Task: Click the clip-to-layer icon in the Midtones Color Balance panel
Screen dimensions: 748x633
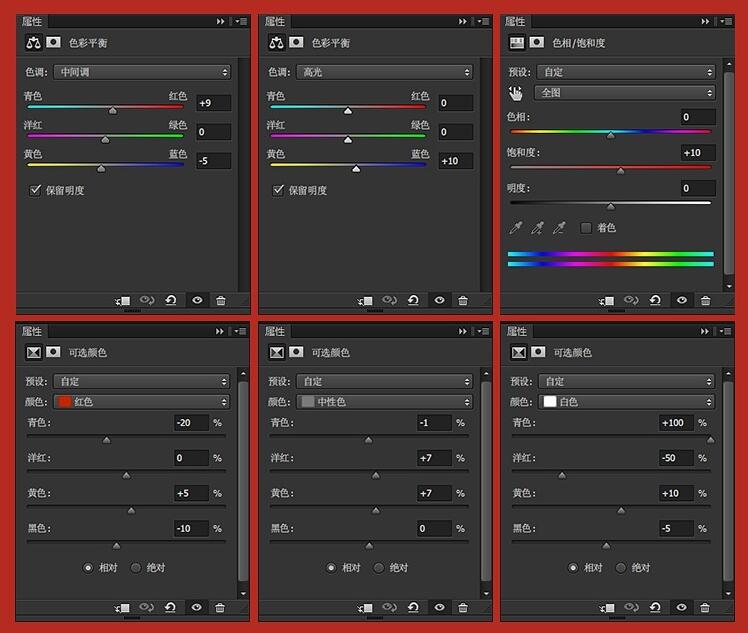Action: point(123,301)
